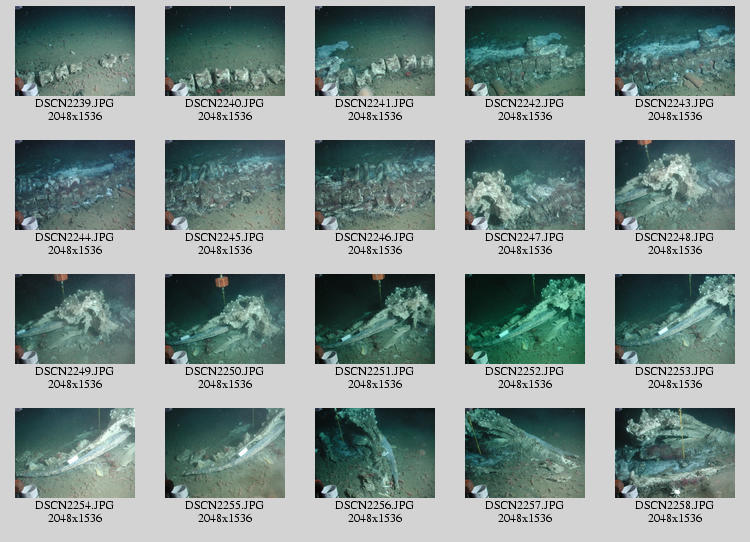Select the DSCN2250.JPG thumbnail
This screenshot has height=542, width=750.
point(225,319)
